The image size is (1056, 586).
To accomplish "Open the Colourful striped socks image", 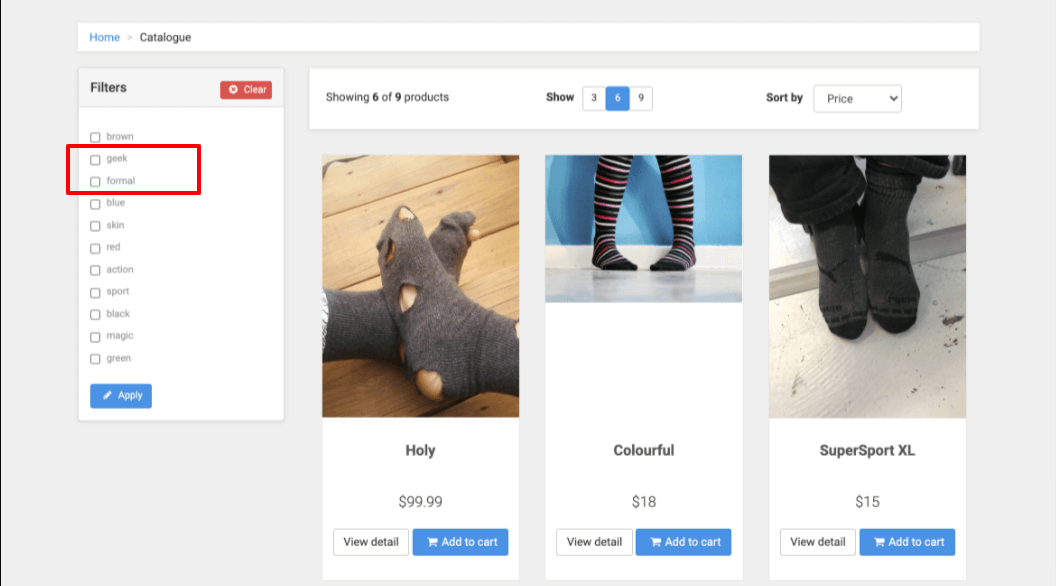I will 643,228.
